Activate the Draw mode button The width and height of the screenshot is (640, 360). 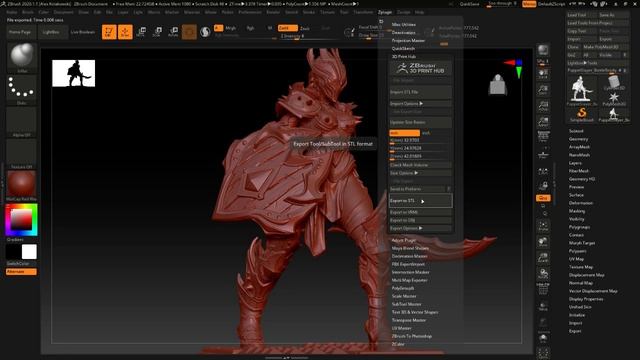pos(125,31)
